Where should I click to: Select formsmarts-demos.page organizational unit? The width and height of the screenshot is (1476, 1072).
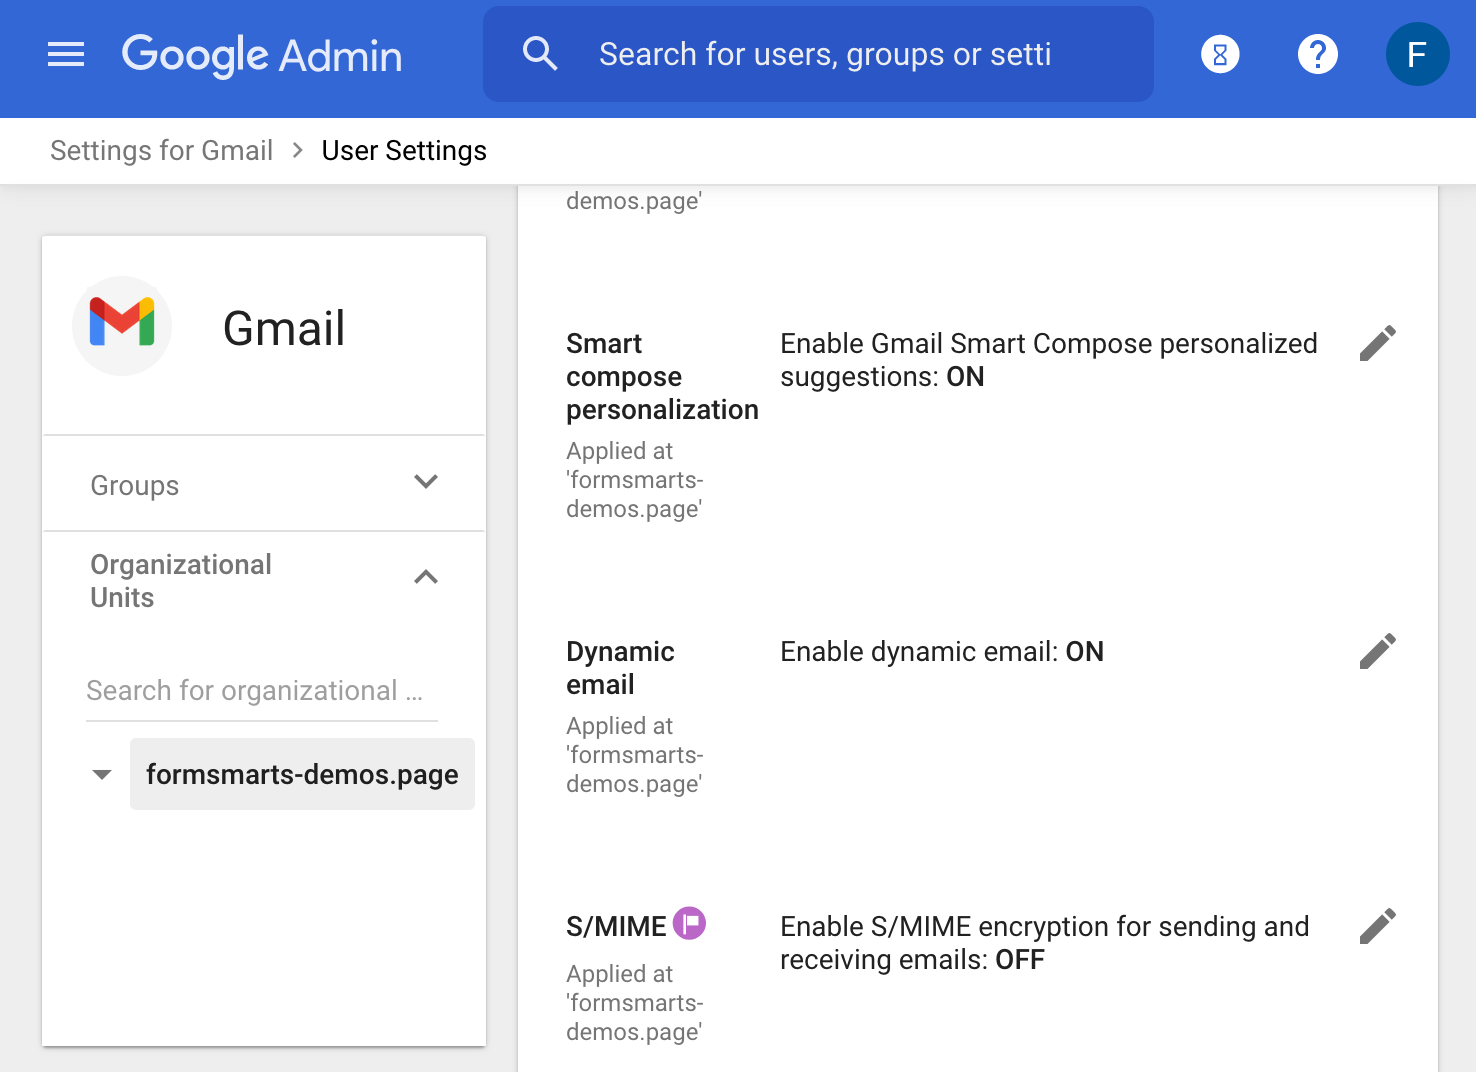coord(302,774)
